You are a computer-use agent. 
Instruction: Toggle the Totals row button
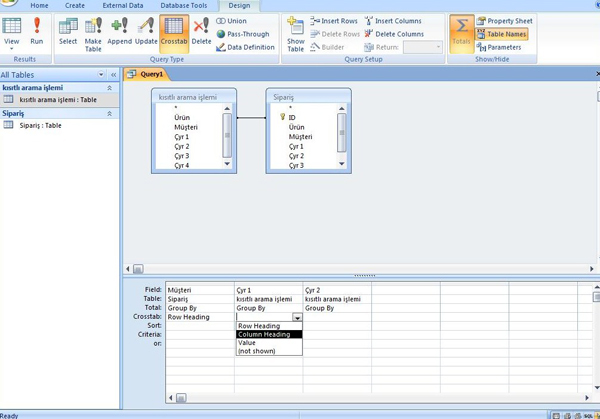tap(461, 30)
